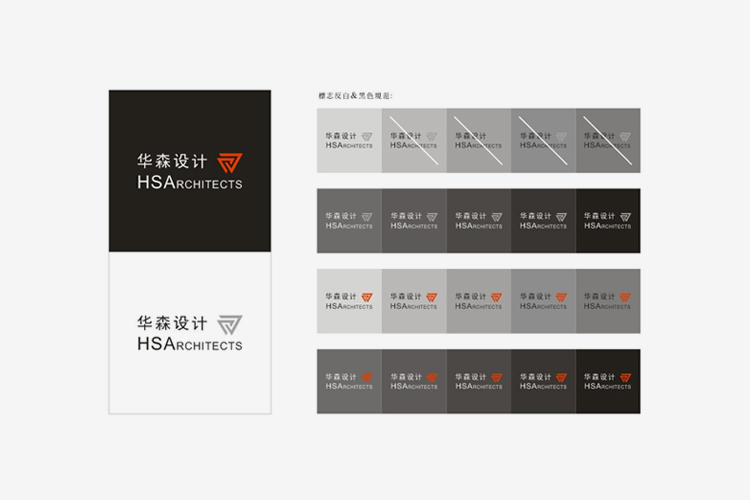This screenshot has width=750, height=500.
Task: Select first swatch of second row, gray logo
Action: pyautogui.click(x=349, y=221)
